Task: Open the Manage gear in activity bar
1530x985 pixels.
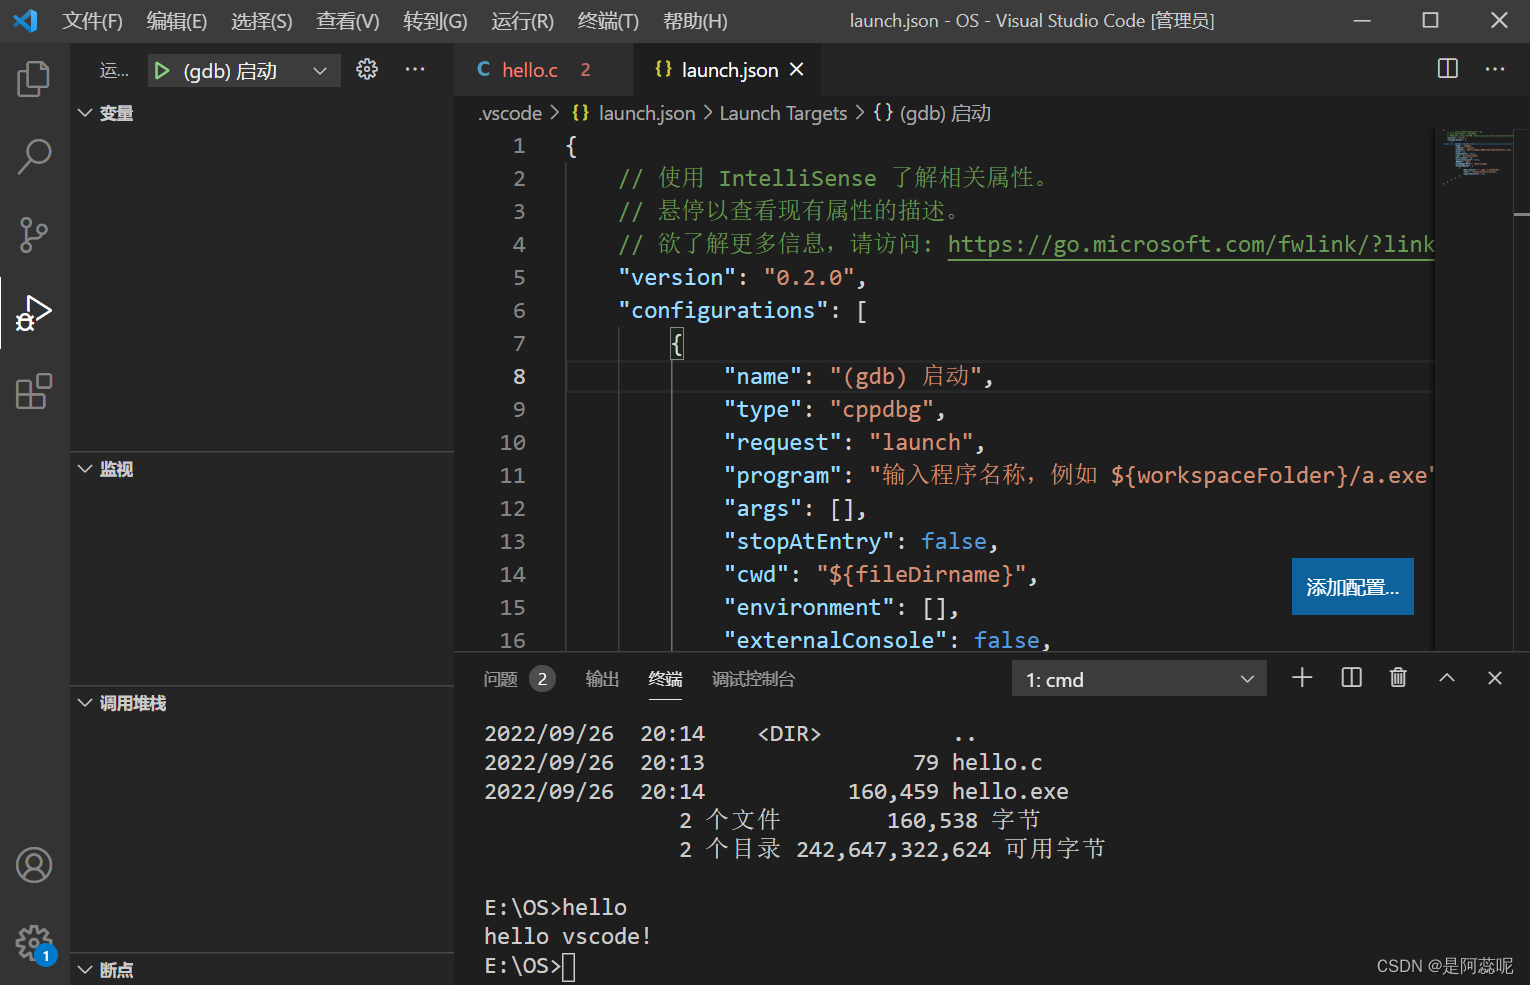Action: [x=34, y=942]
